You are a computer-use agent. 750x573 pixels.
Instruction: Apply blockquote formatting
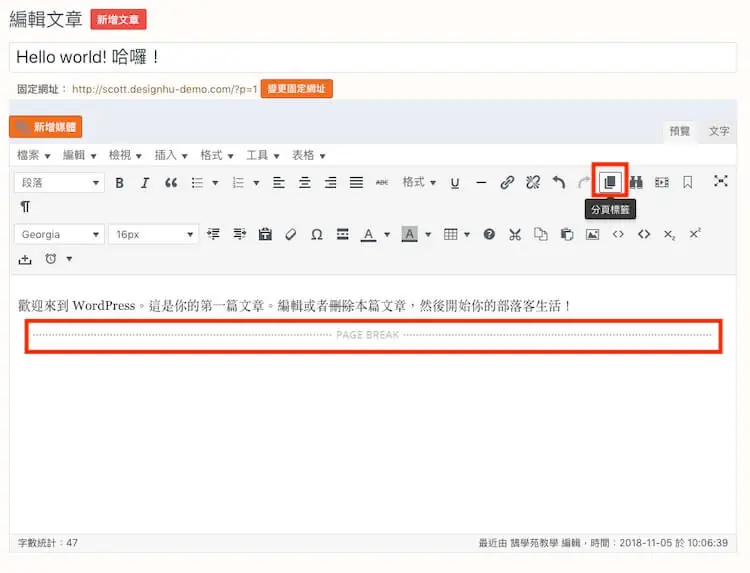[171, 183]
